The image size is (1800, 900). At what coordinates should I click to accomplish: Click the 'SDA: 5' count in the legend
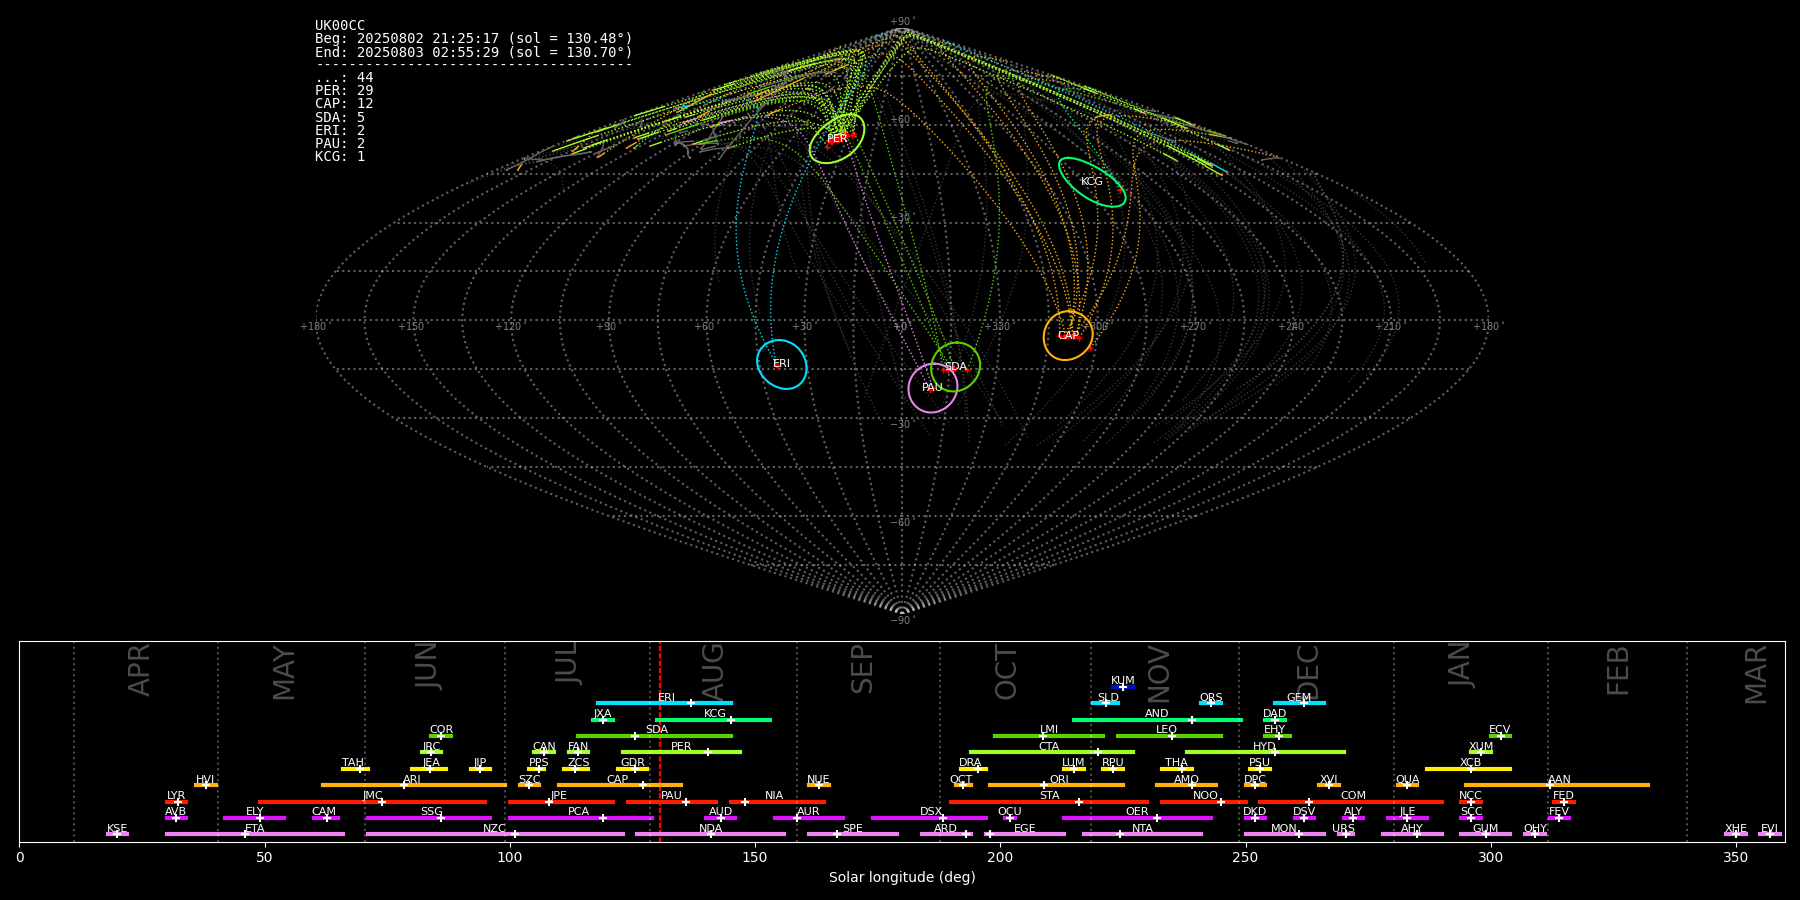click(x=340, y=118)
